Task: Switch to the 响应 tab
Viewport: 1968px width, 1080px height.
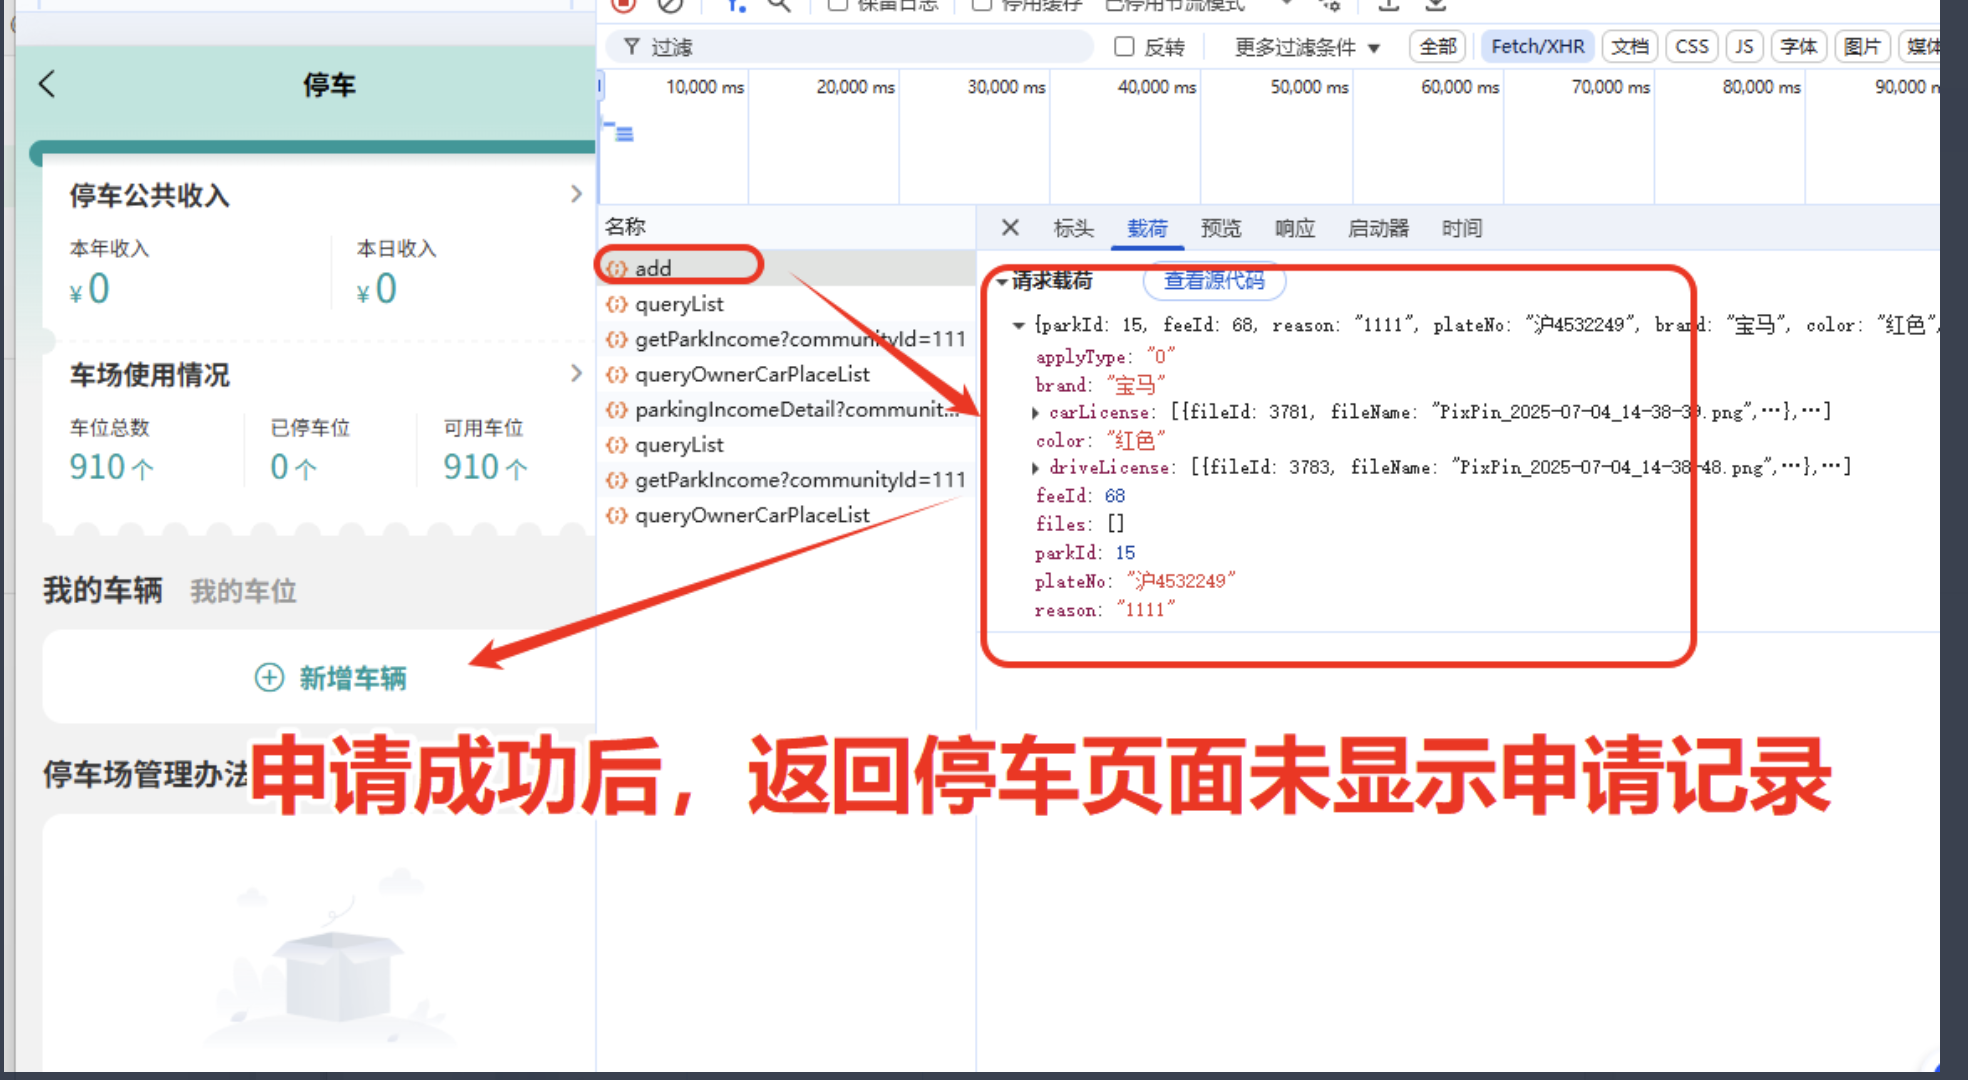Action: 1294,228
